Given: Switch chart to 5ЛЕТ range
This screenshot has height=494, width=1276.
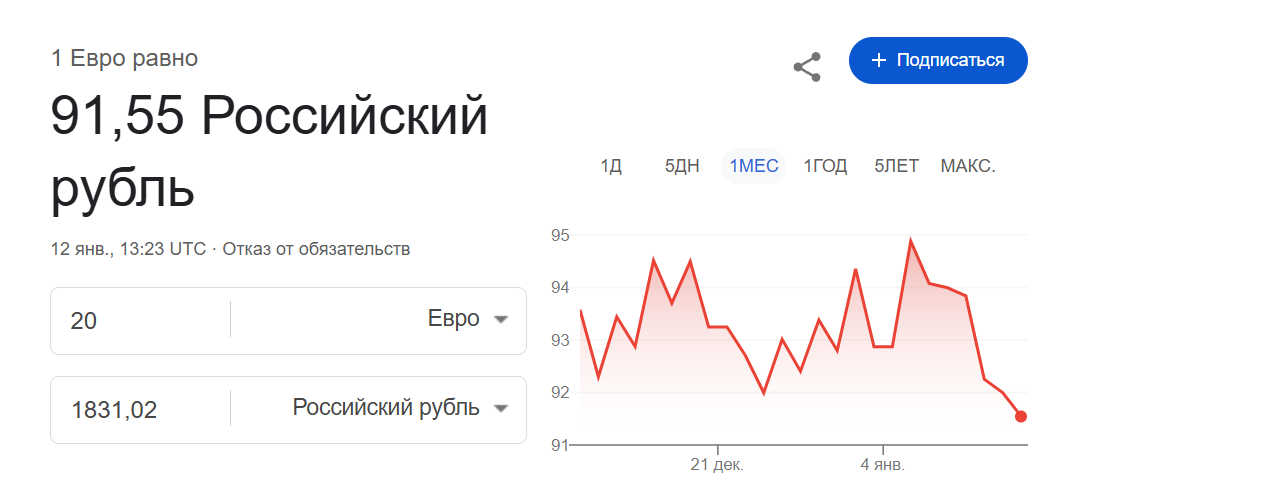Looking at the screenshot, I should 896,167.
